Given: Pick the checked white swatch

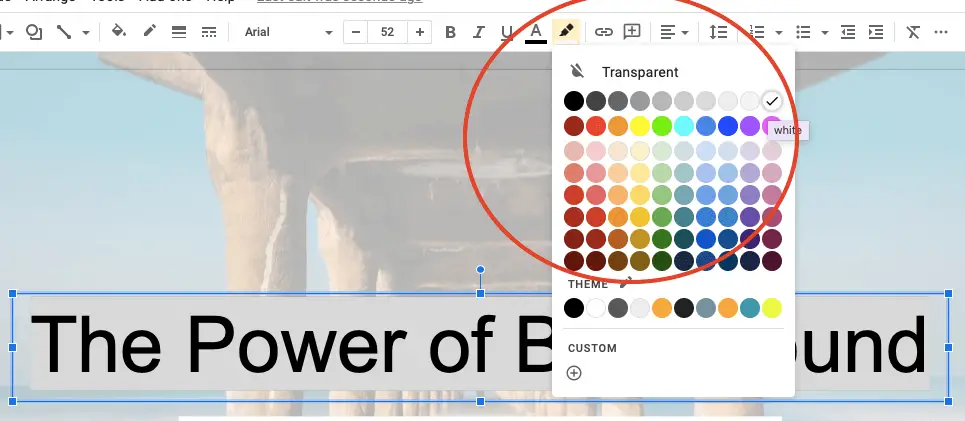Looking at the screenshot, I should [772, 101].
